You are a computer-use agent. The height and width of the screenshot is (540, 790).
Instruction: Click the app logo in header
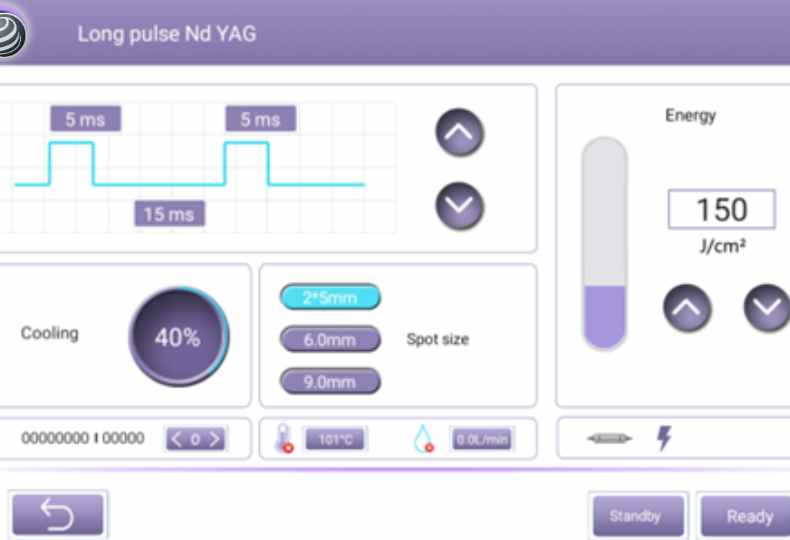11,34
